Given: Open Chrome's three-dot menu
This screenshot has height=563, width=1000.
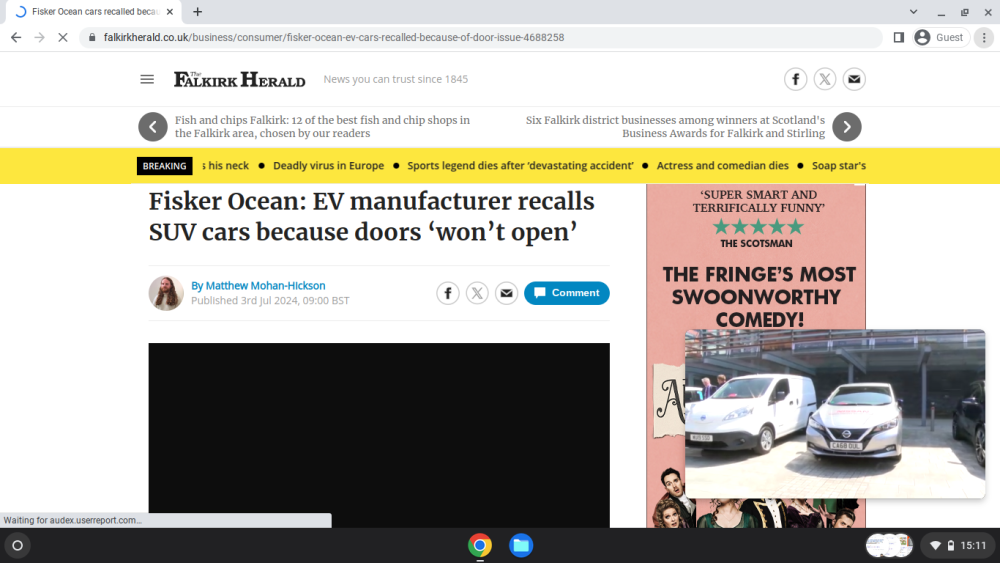Looking at the screenshot, I should point(984,38).
